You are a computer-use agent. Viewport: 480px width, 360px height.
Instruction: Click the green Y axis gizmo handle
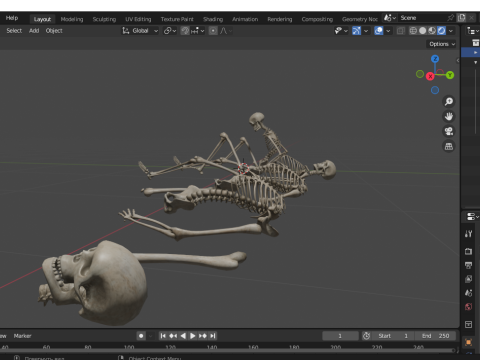coord(450,75)
